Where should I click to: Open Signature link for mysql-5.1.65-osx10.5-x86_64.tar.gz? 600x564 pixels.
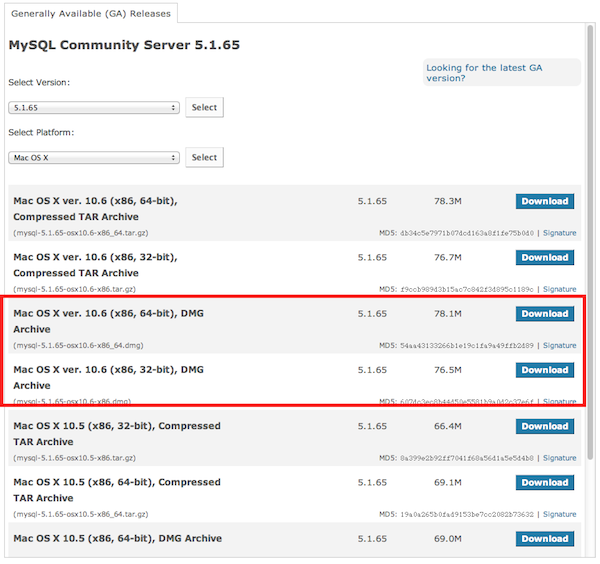point(559,514)
